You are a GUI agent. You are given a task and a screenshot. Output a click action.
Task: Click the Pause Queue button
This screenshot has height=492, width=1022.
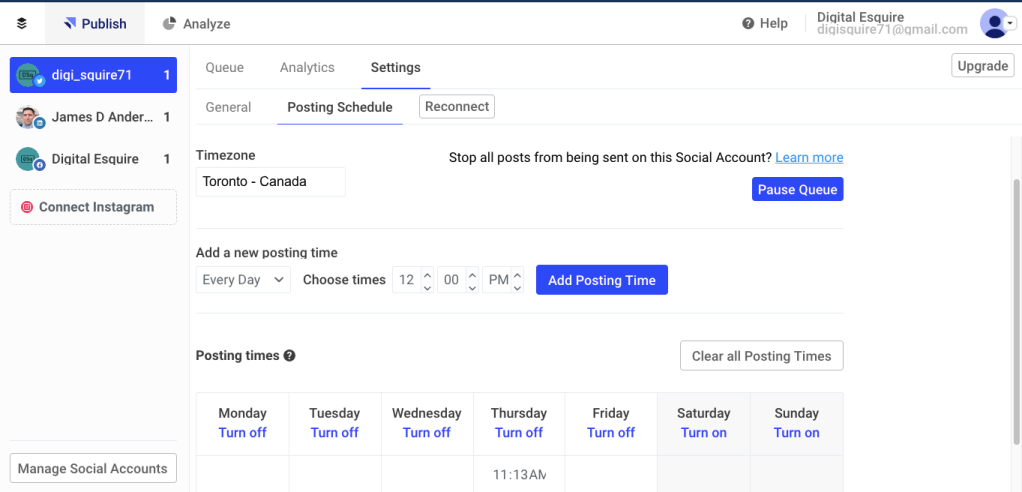797,189
